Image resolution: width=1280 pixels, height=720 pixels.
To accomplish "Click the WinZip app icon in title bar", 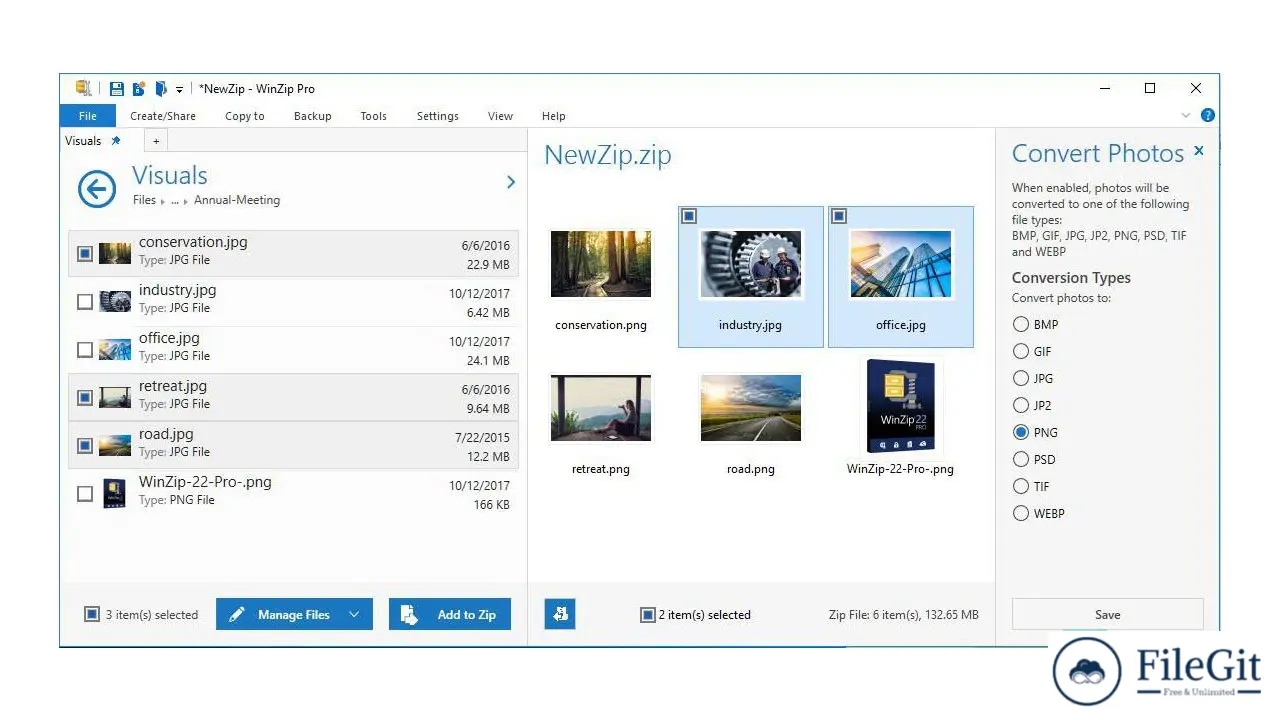I will tap(84, 88).
